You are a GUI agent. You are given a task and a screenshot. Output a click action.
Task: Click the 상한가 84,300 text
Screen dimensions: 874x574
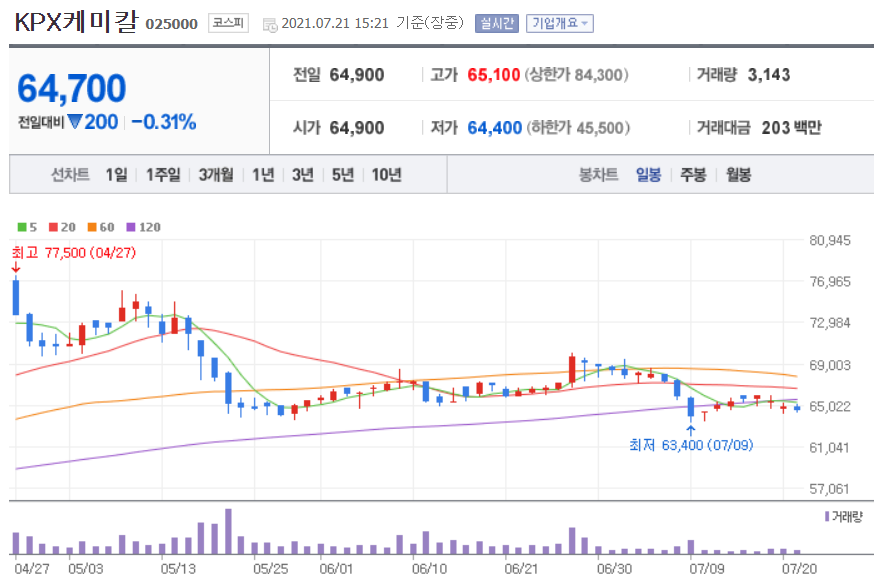click(x=576, y=75)
